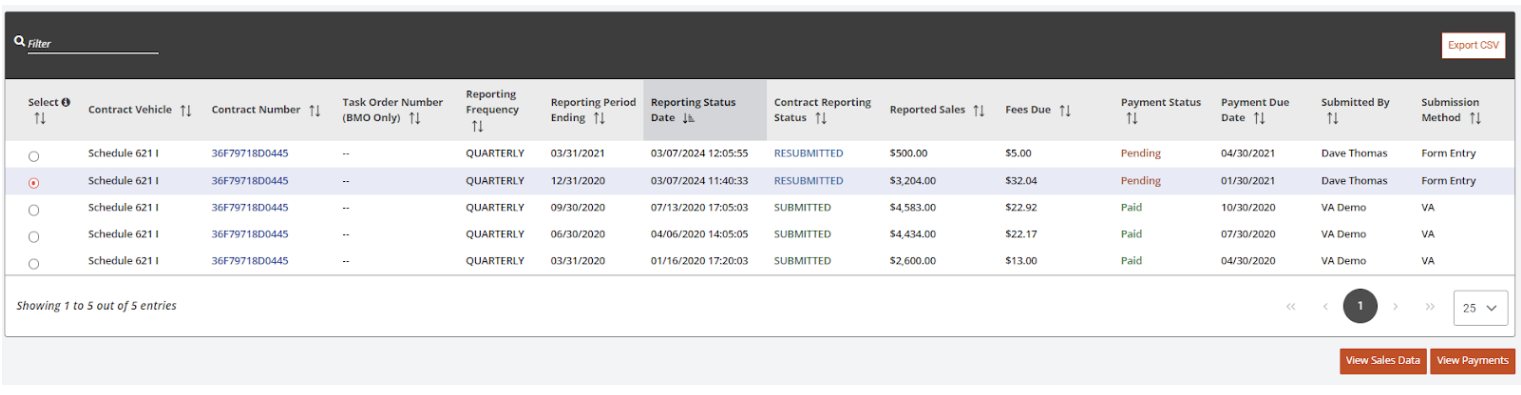Viewport: 1521px width, 395px height.
Task: Sort by Contract Number column arrows
Action: pos(315,110)
